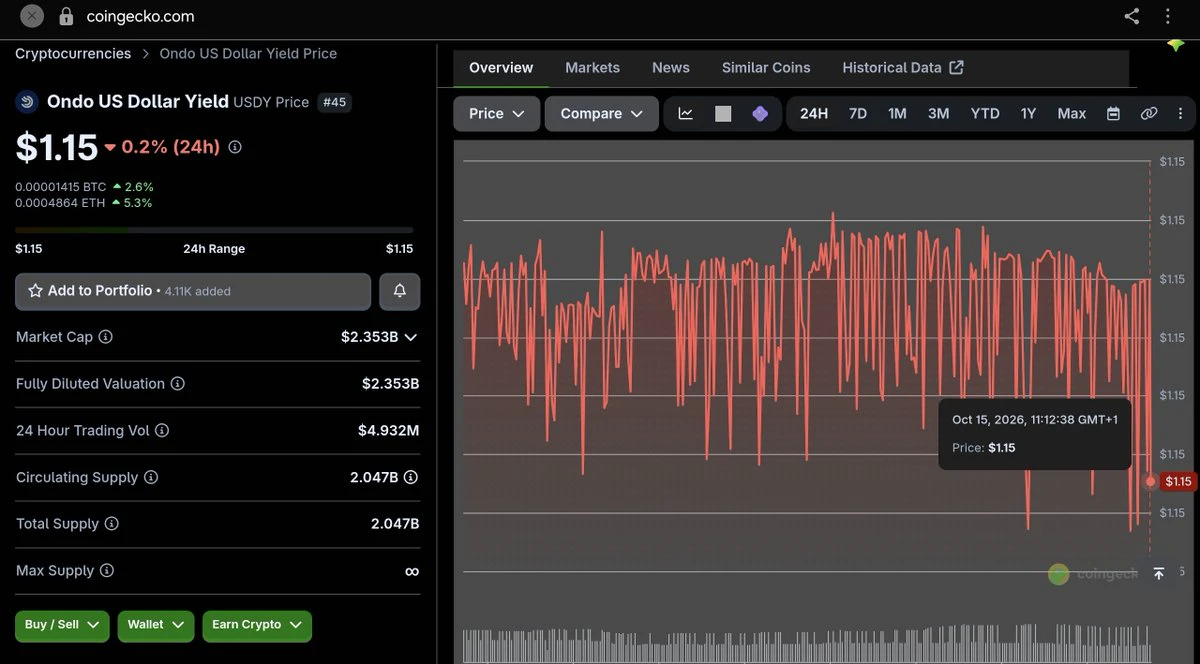The image size is (1200, 664).
Task: Click the Max Supply info icon
Action: tap(107, 570)
